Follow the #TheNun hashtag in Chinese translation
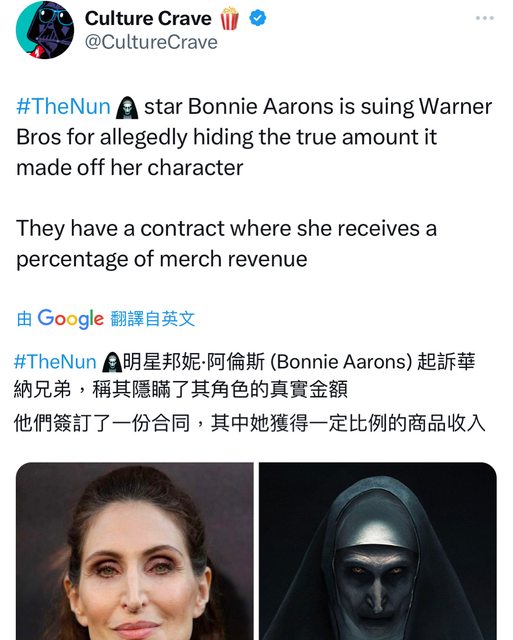Image resolution: width=513 pixels, height=640 pixels. 55,362
